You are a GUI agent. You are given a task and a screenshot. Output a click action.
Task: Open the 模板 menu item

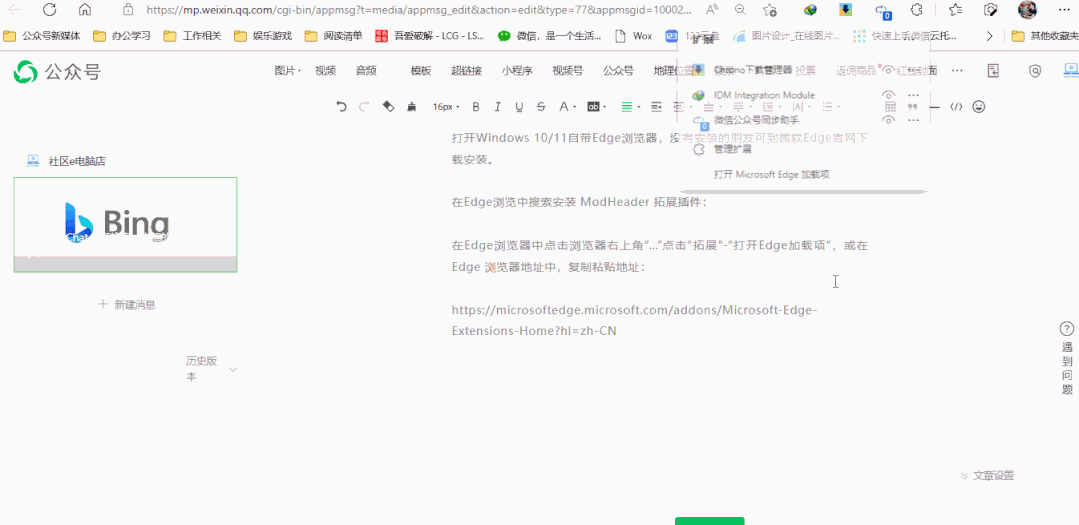(421, 70)
